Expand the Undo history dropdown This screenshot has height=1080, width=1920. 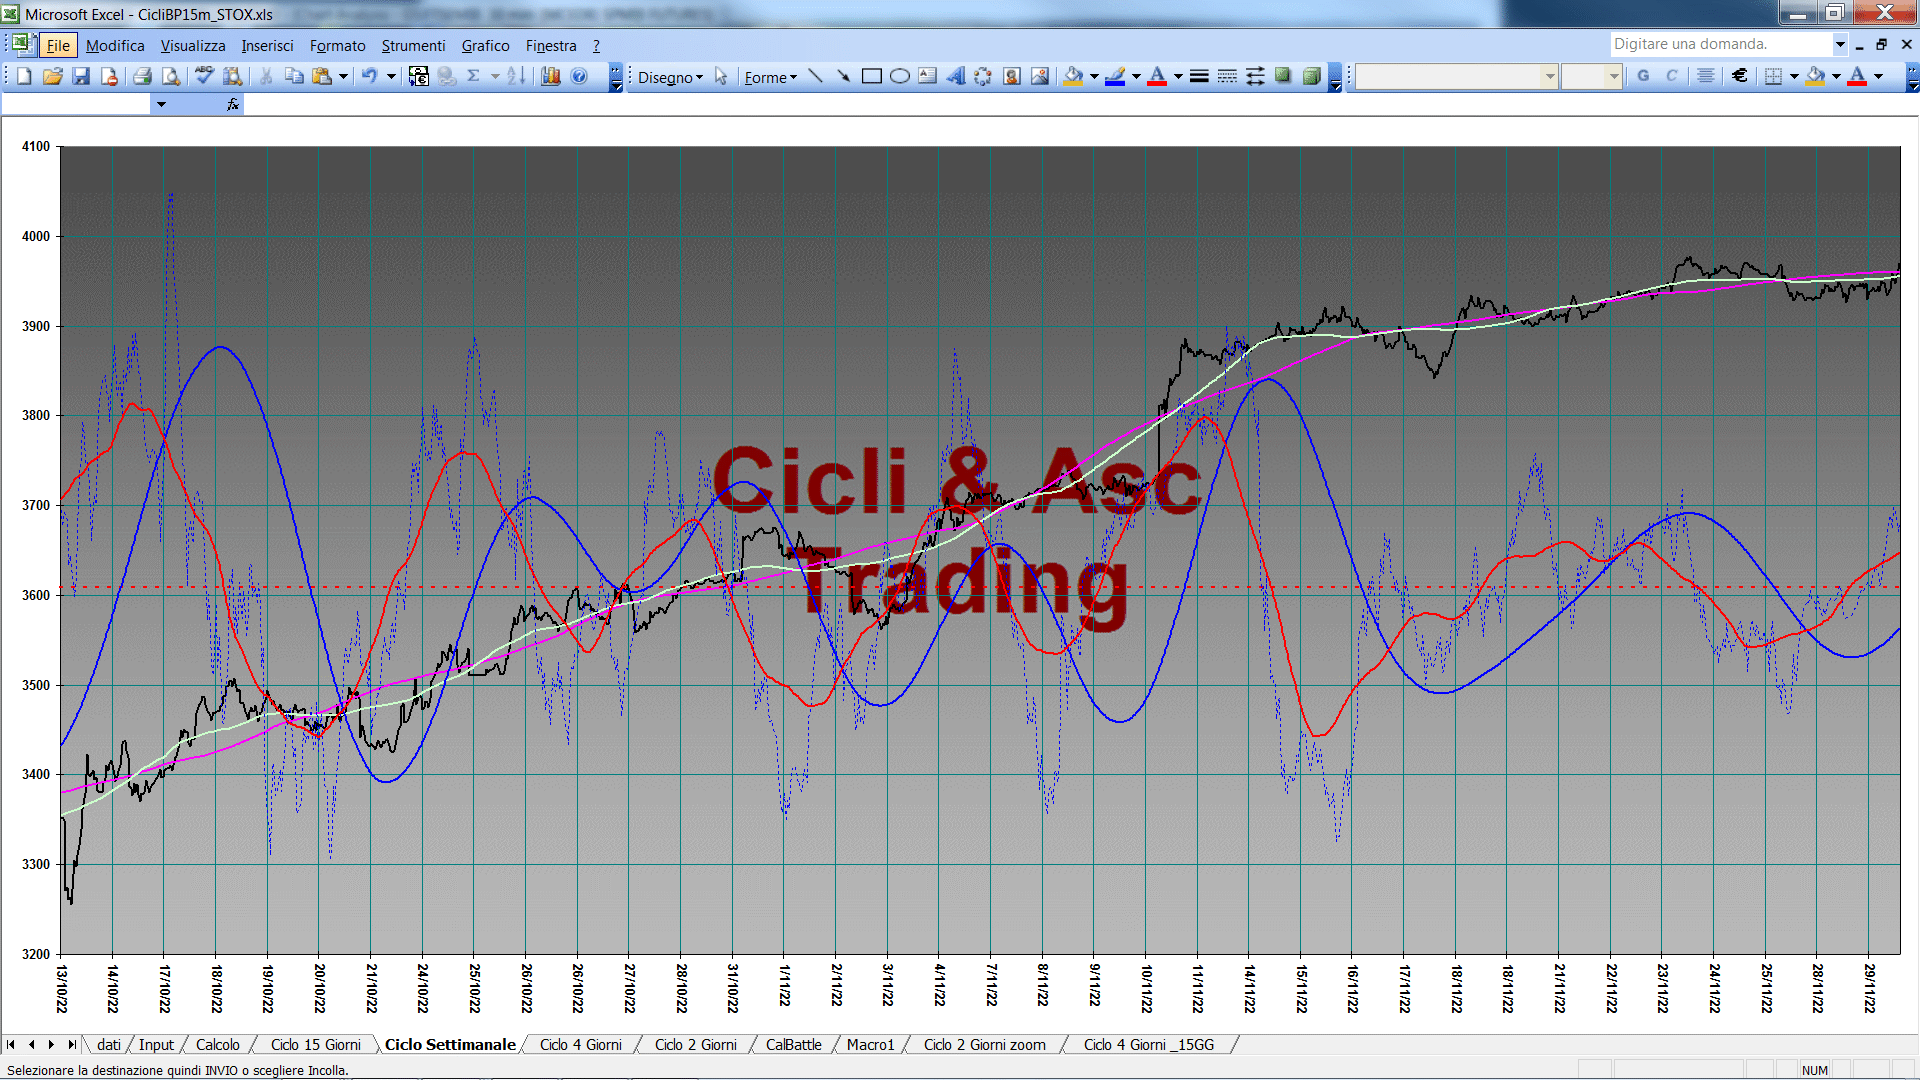[x=391, y=76]
